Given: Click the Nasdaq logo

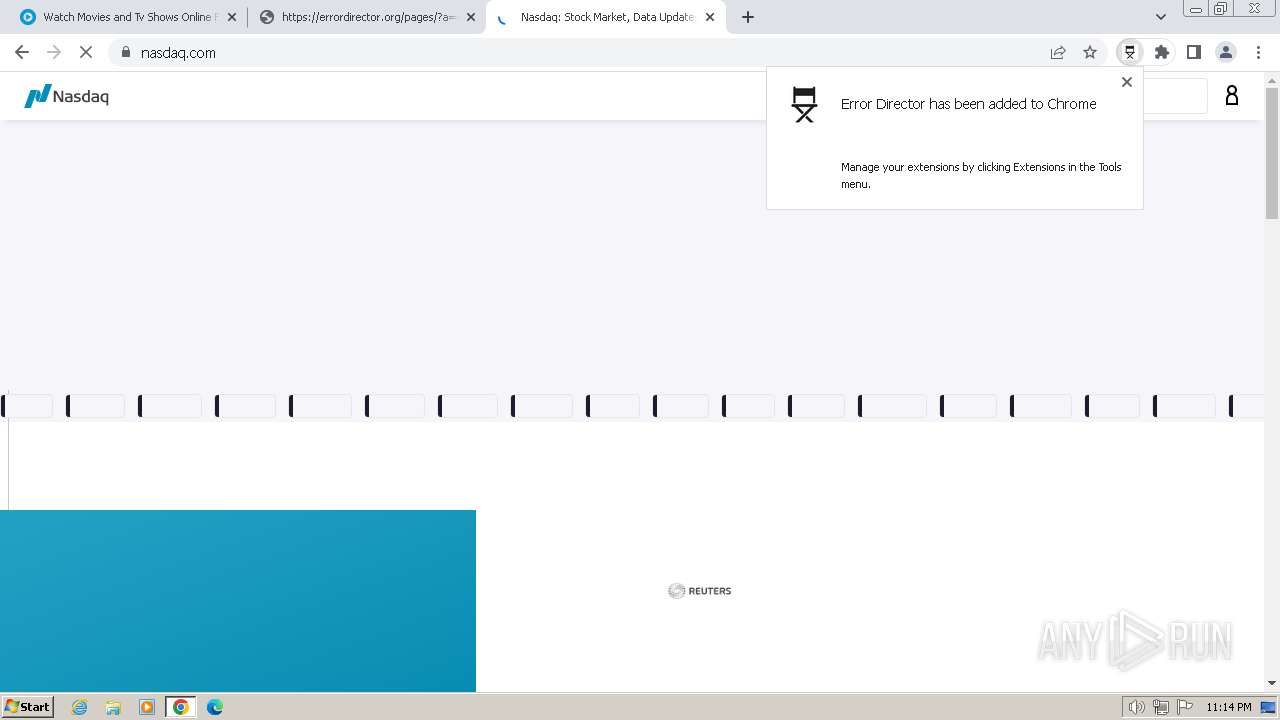Looking at the screenshot, I should (66, 96).
